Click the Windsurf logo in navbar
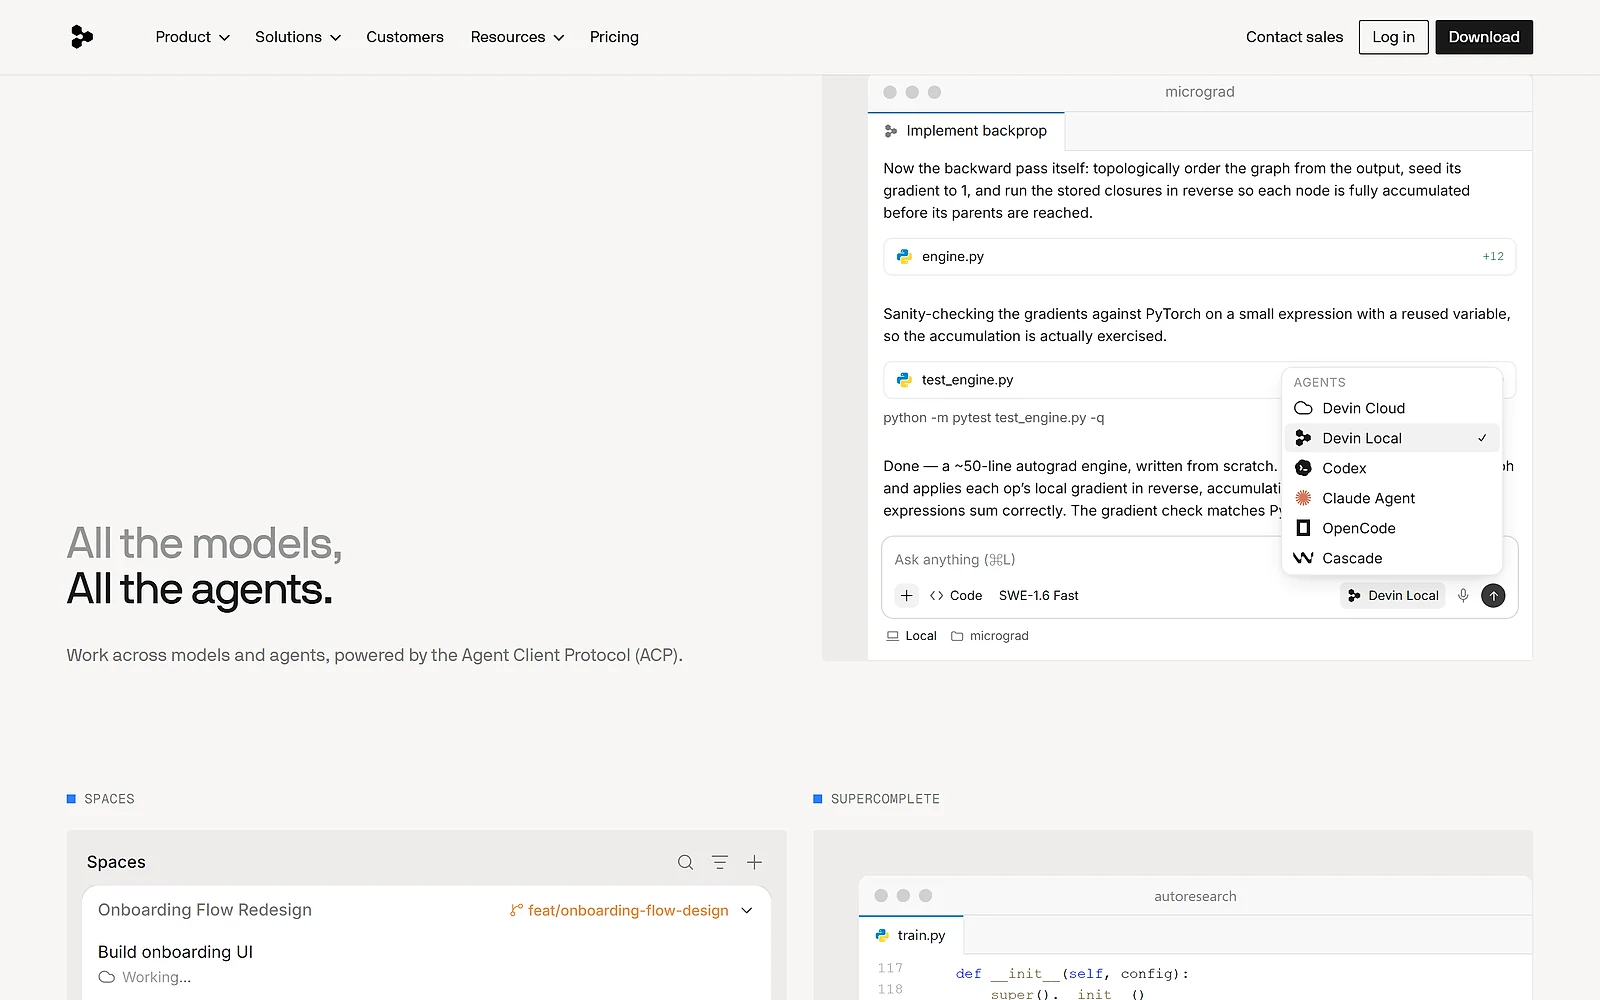The height and width of the screenshot is (1000, 1600). (x=82, y=37)
